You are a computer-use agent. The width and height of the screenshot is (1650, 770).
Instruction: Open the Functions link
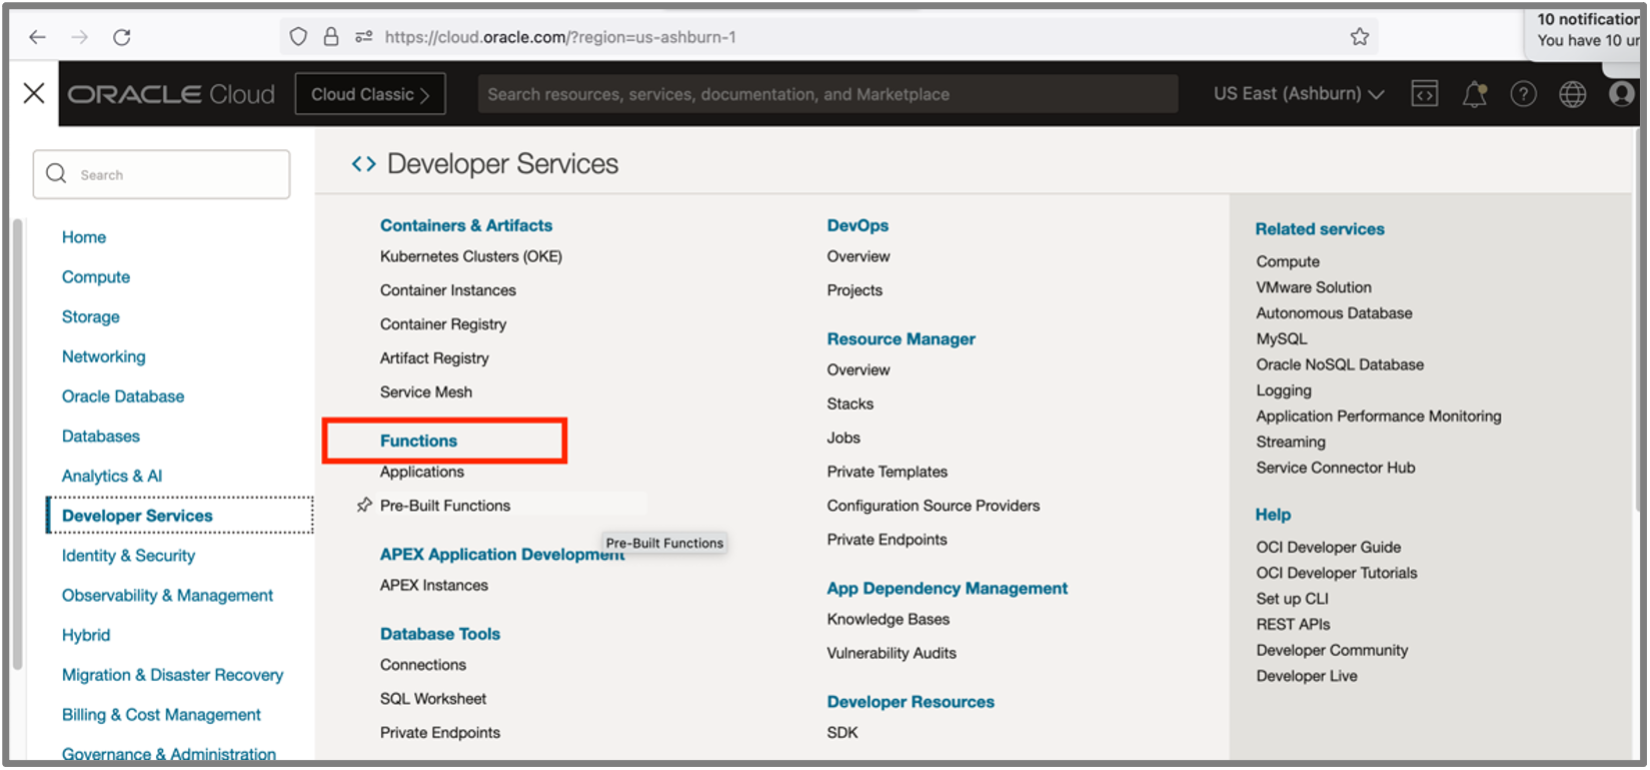click(418, 440)
